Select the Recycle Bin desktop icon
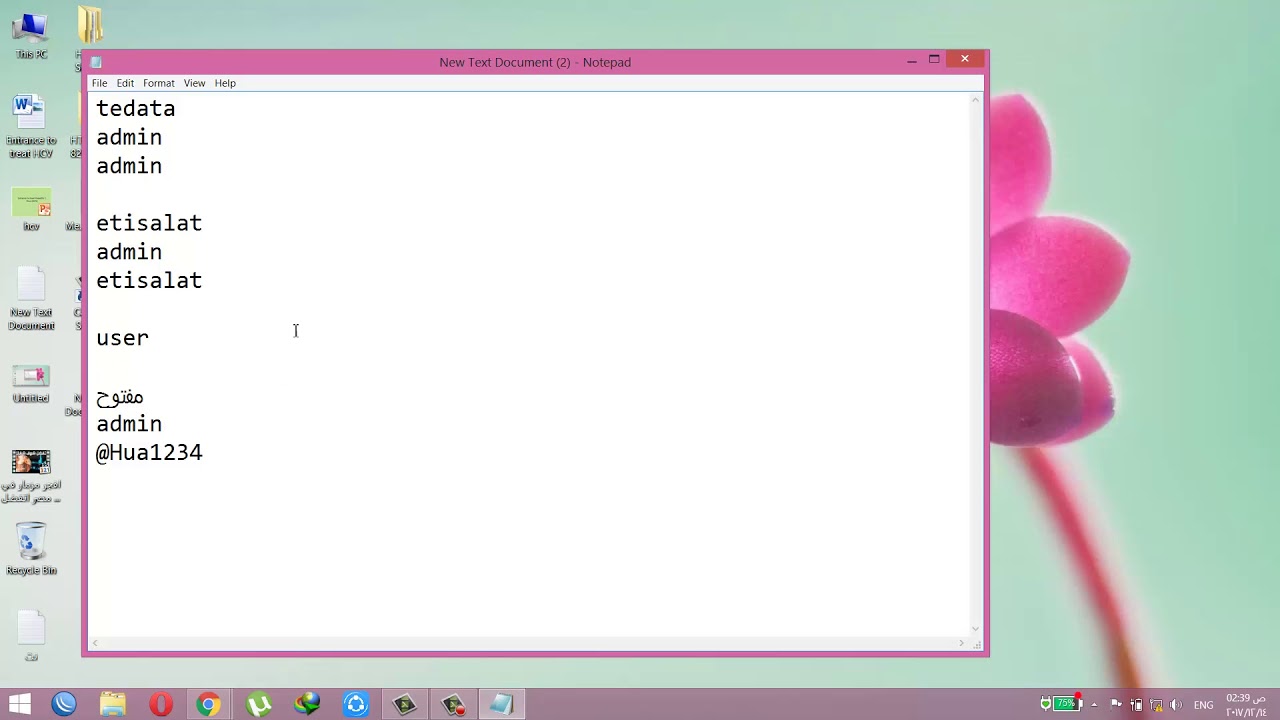The height and width of the screenshot is (720, 1280). point(31,549)
